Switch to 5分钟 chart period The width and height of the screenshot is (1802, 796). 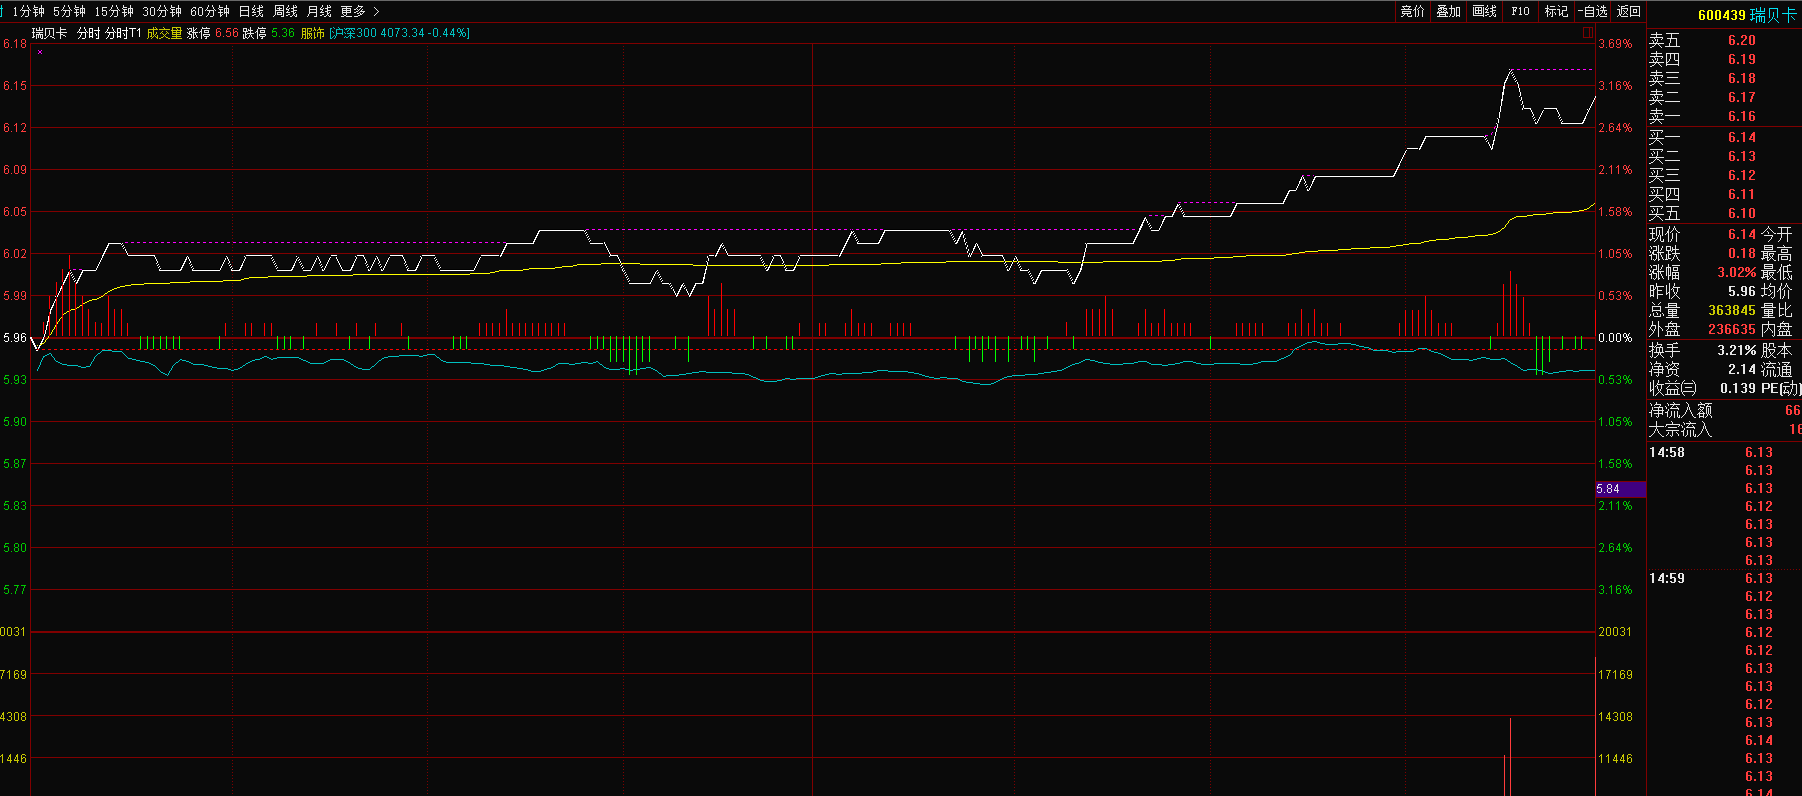[69, 11]
